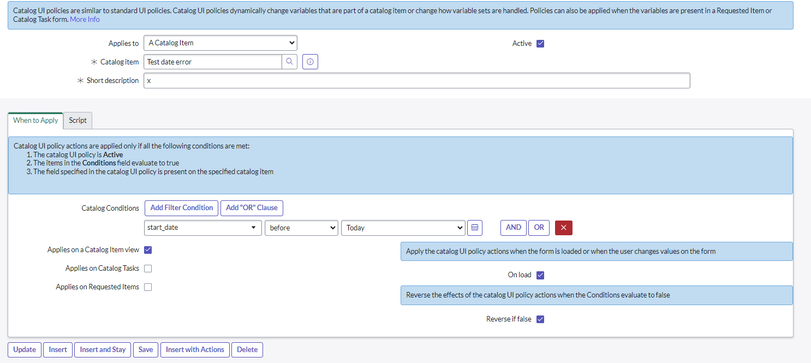811x363 pixels.
Task: Click the Insert and Stay button
Action: [103, 350]
